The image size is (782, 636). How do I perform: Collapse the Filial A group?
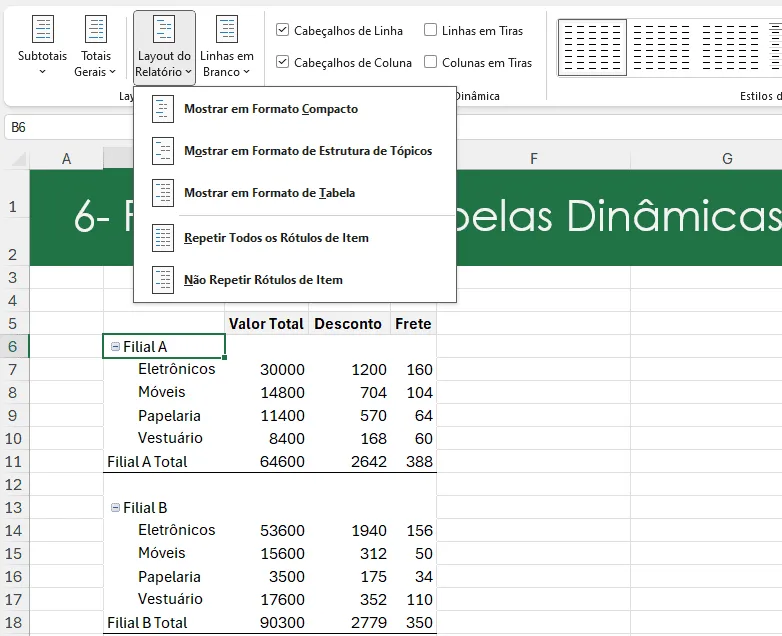click(115, 346)
